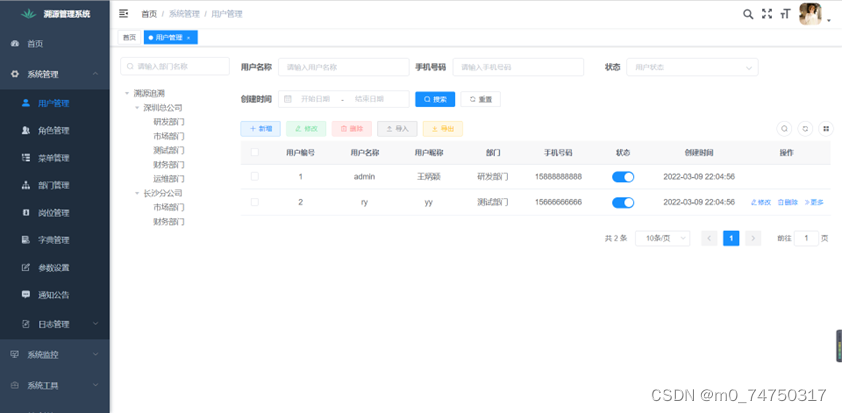Go to next page arrow
Viewport: 842px width, 413px height.
click(753, 238)
